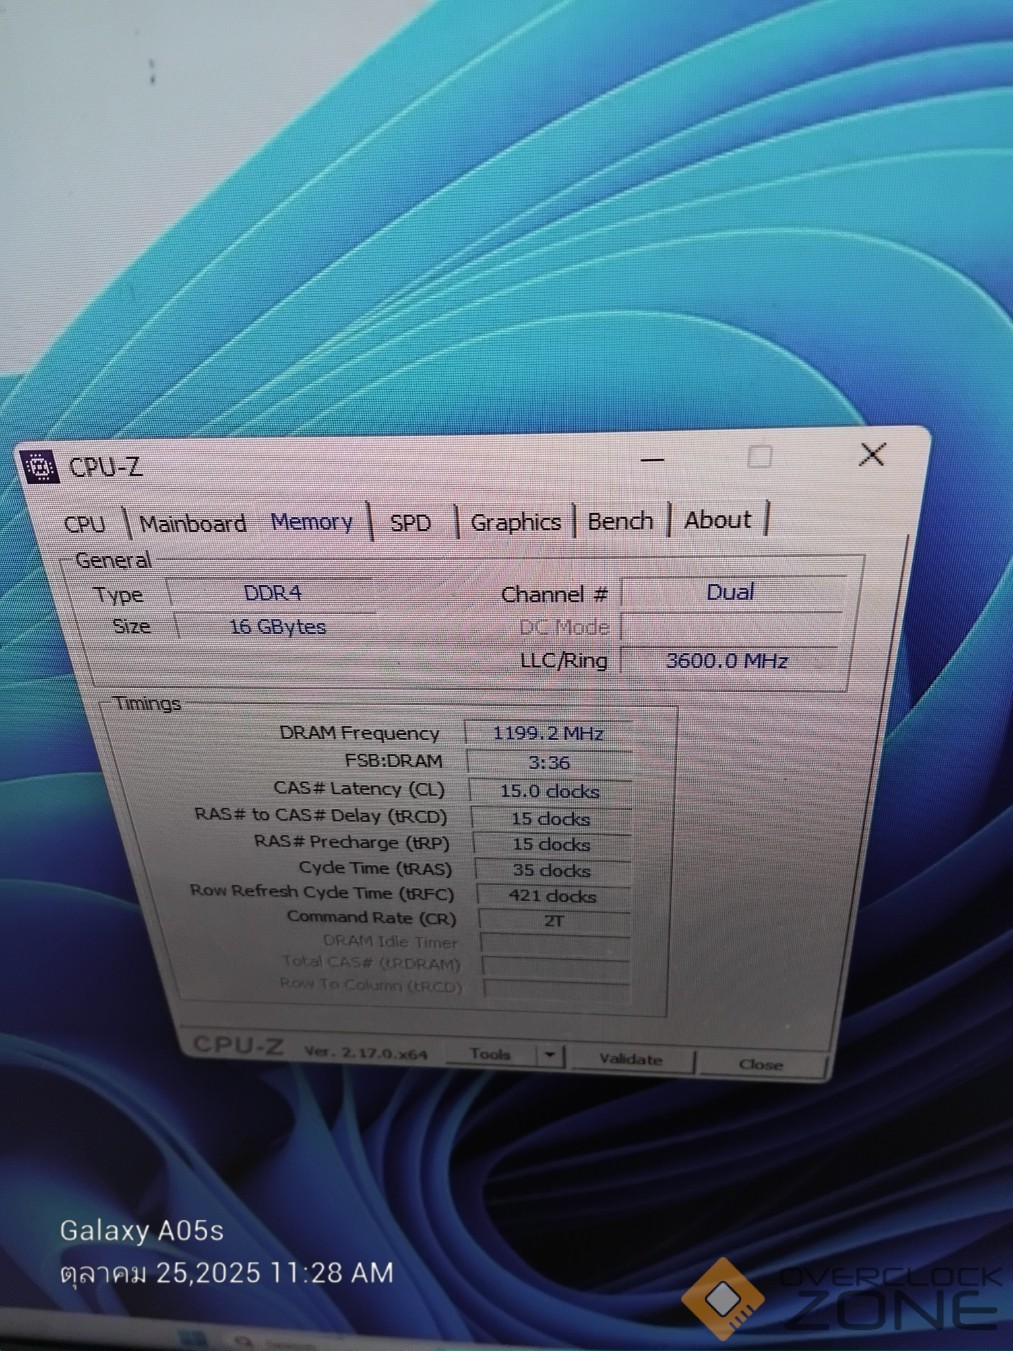The height and width of the screenshot is (1351, 1013).
Task: Click the Validate button
Action: click(631, 1059)
